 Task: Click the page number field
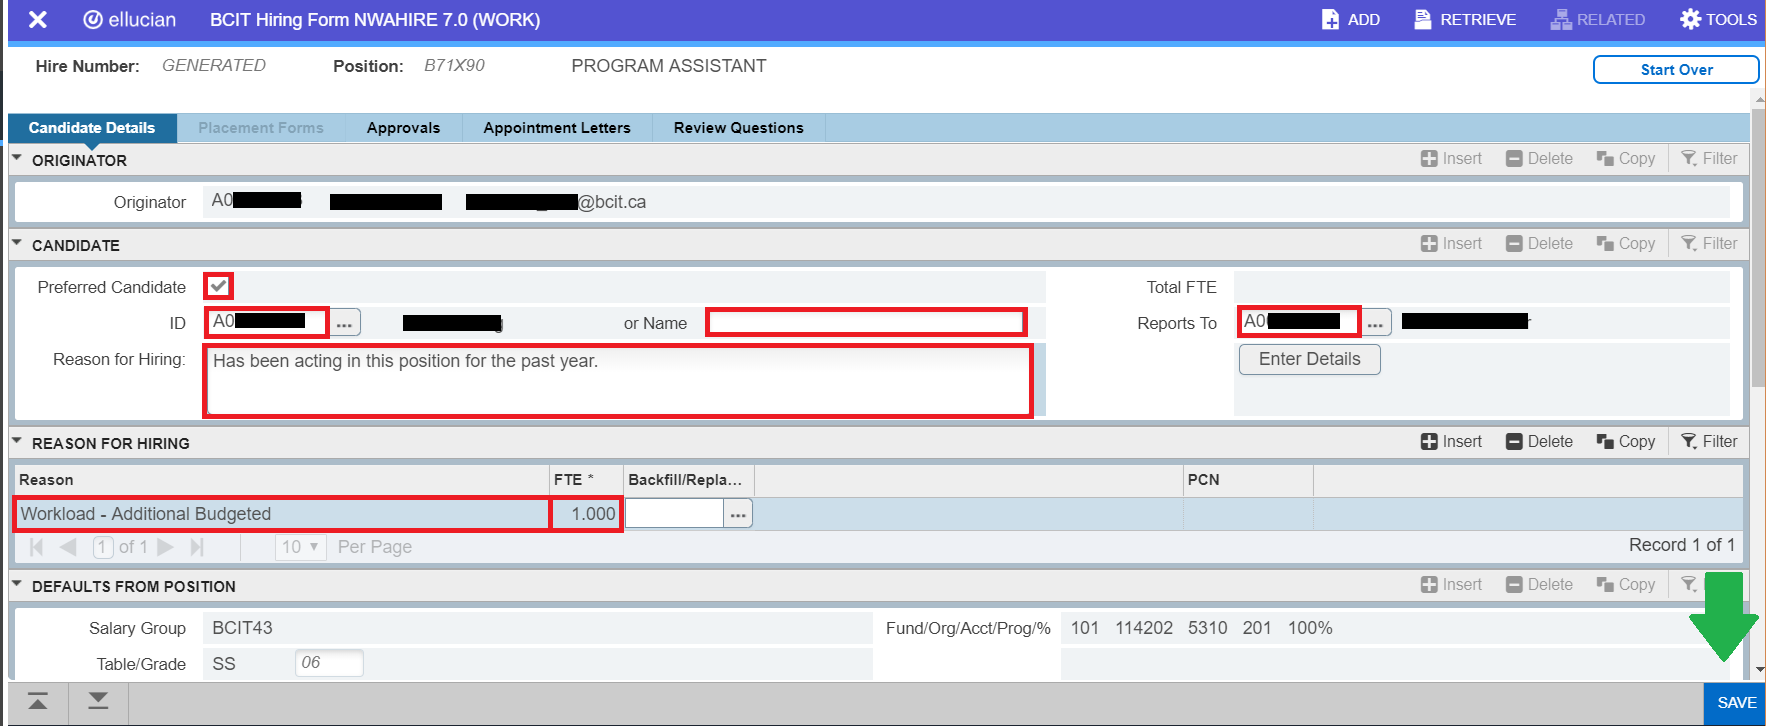(x=103, y=547)
